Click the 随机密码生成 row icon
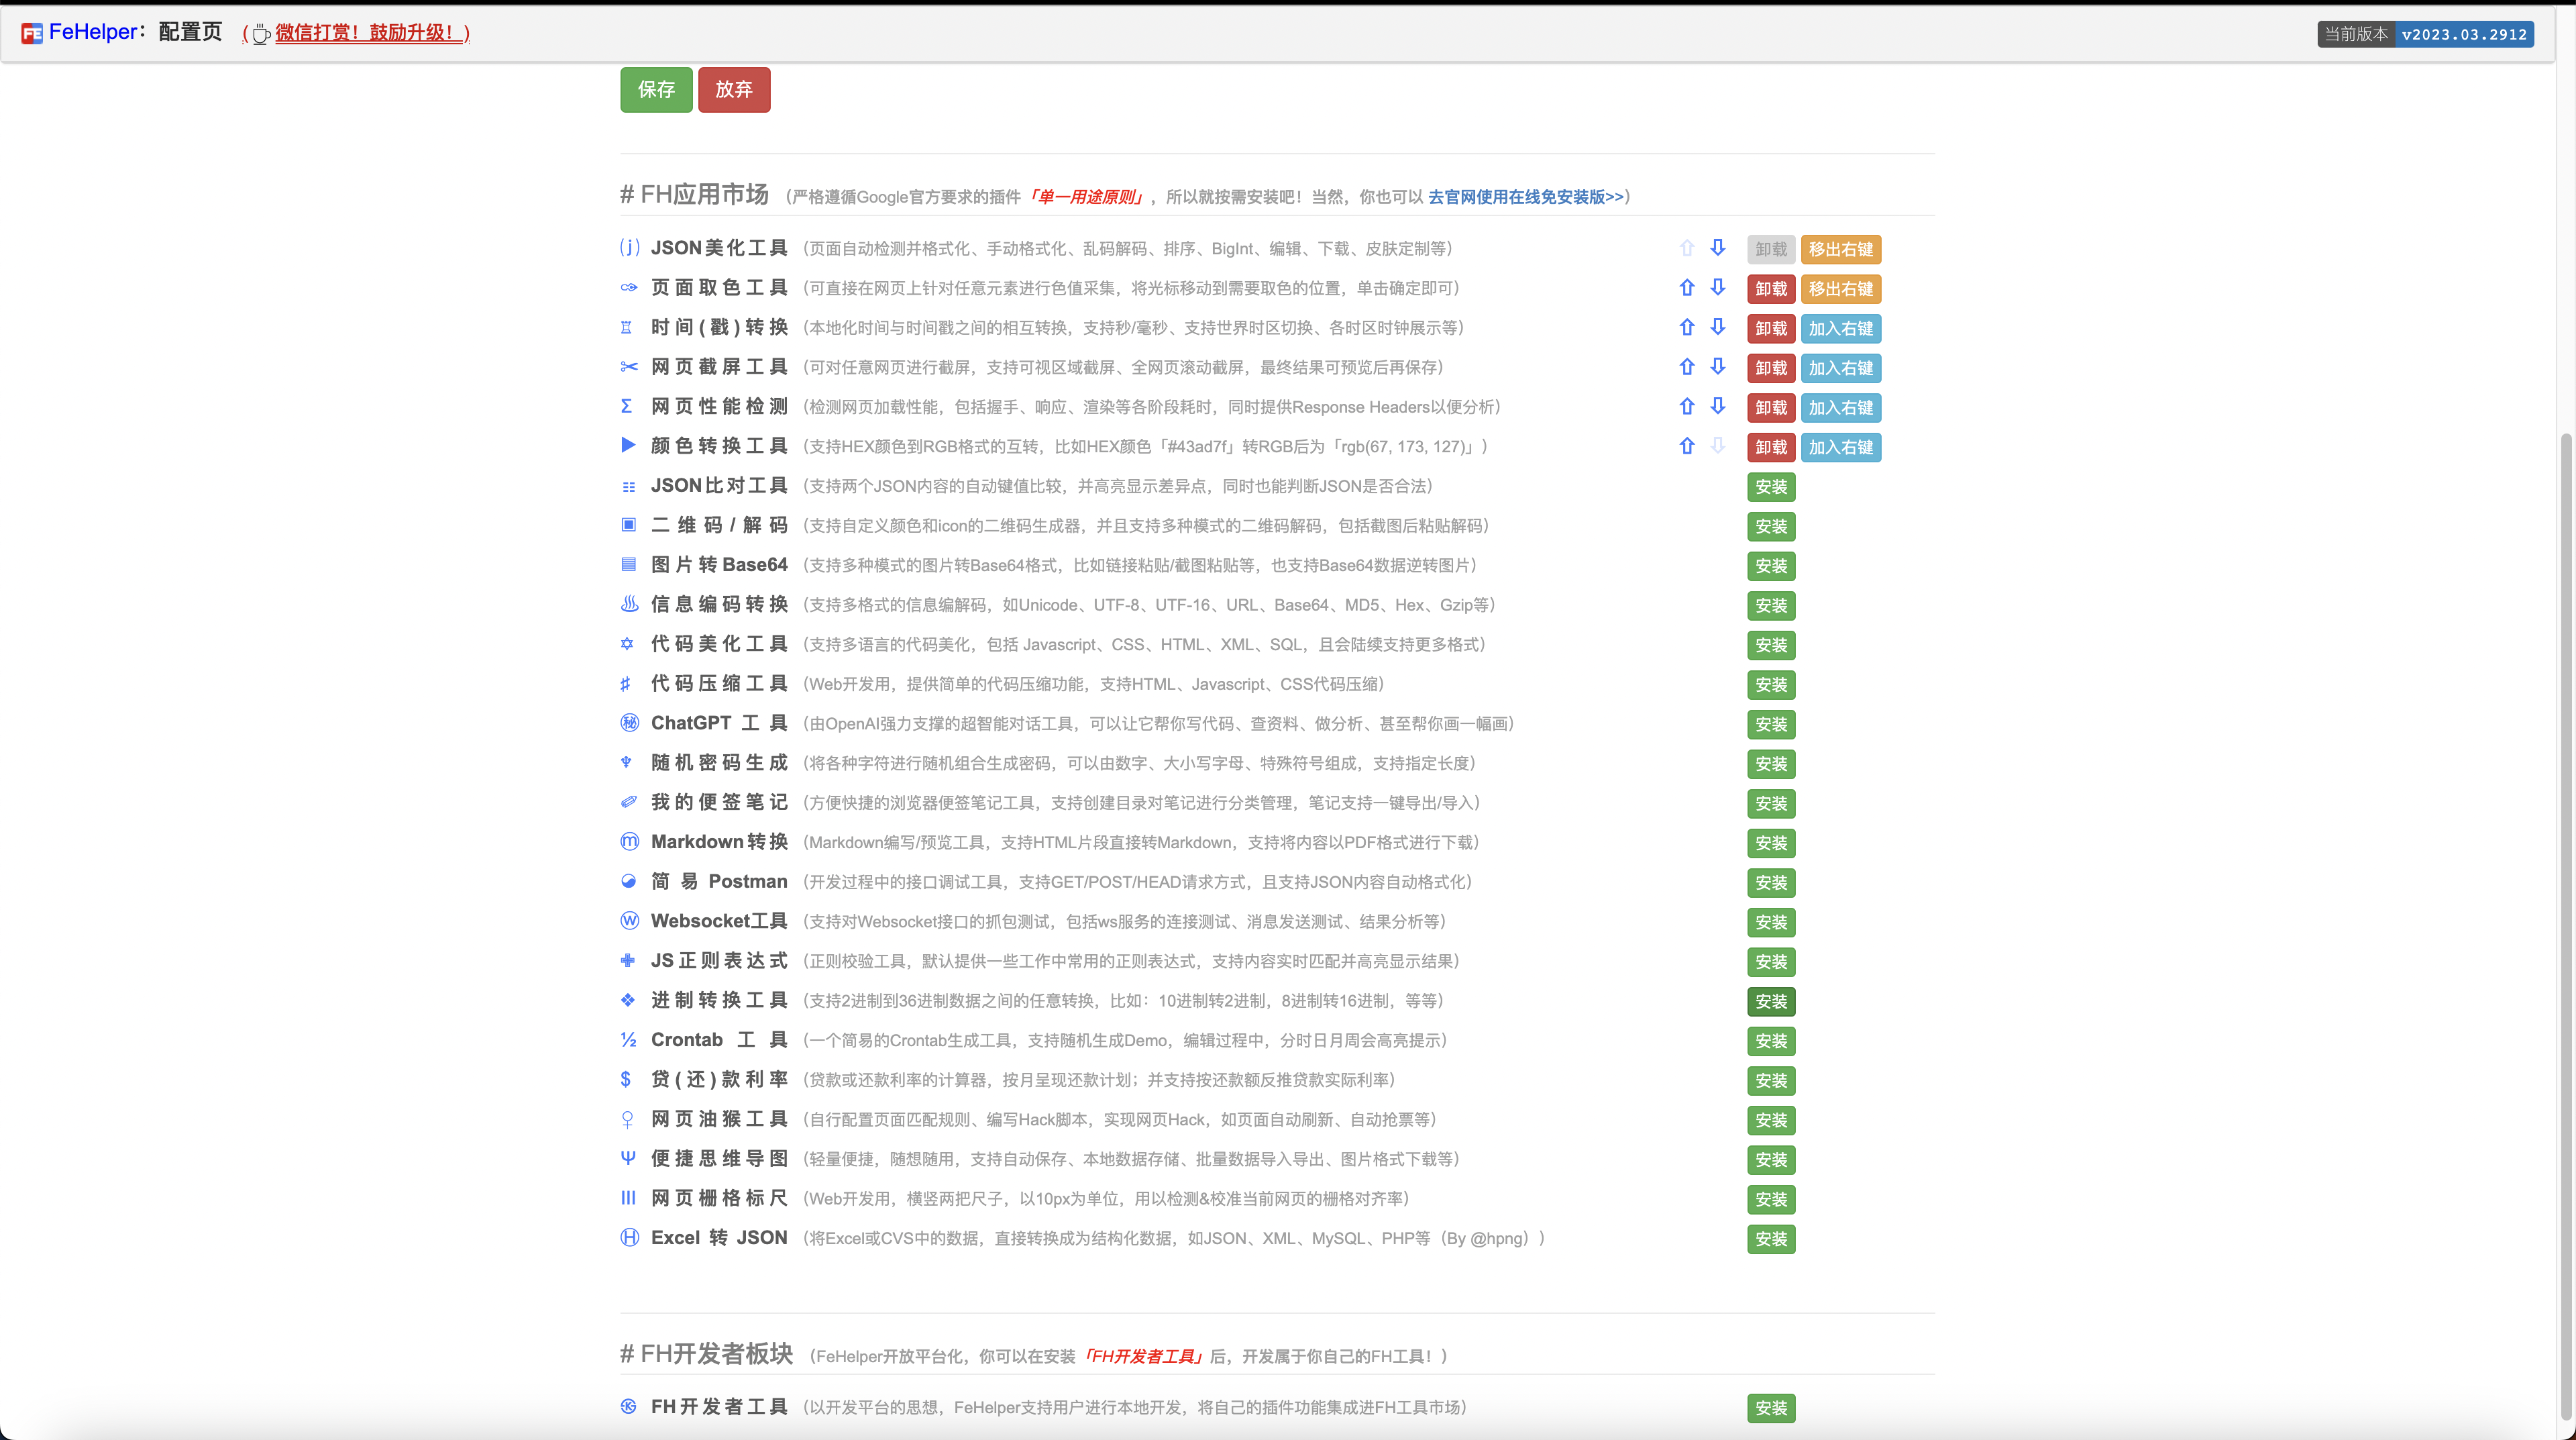The height and width of the screenshot is (1440, 2576). [627, 763]
